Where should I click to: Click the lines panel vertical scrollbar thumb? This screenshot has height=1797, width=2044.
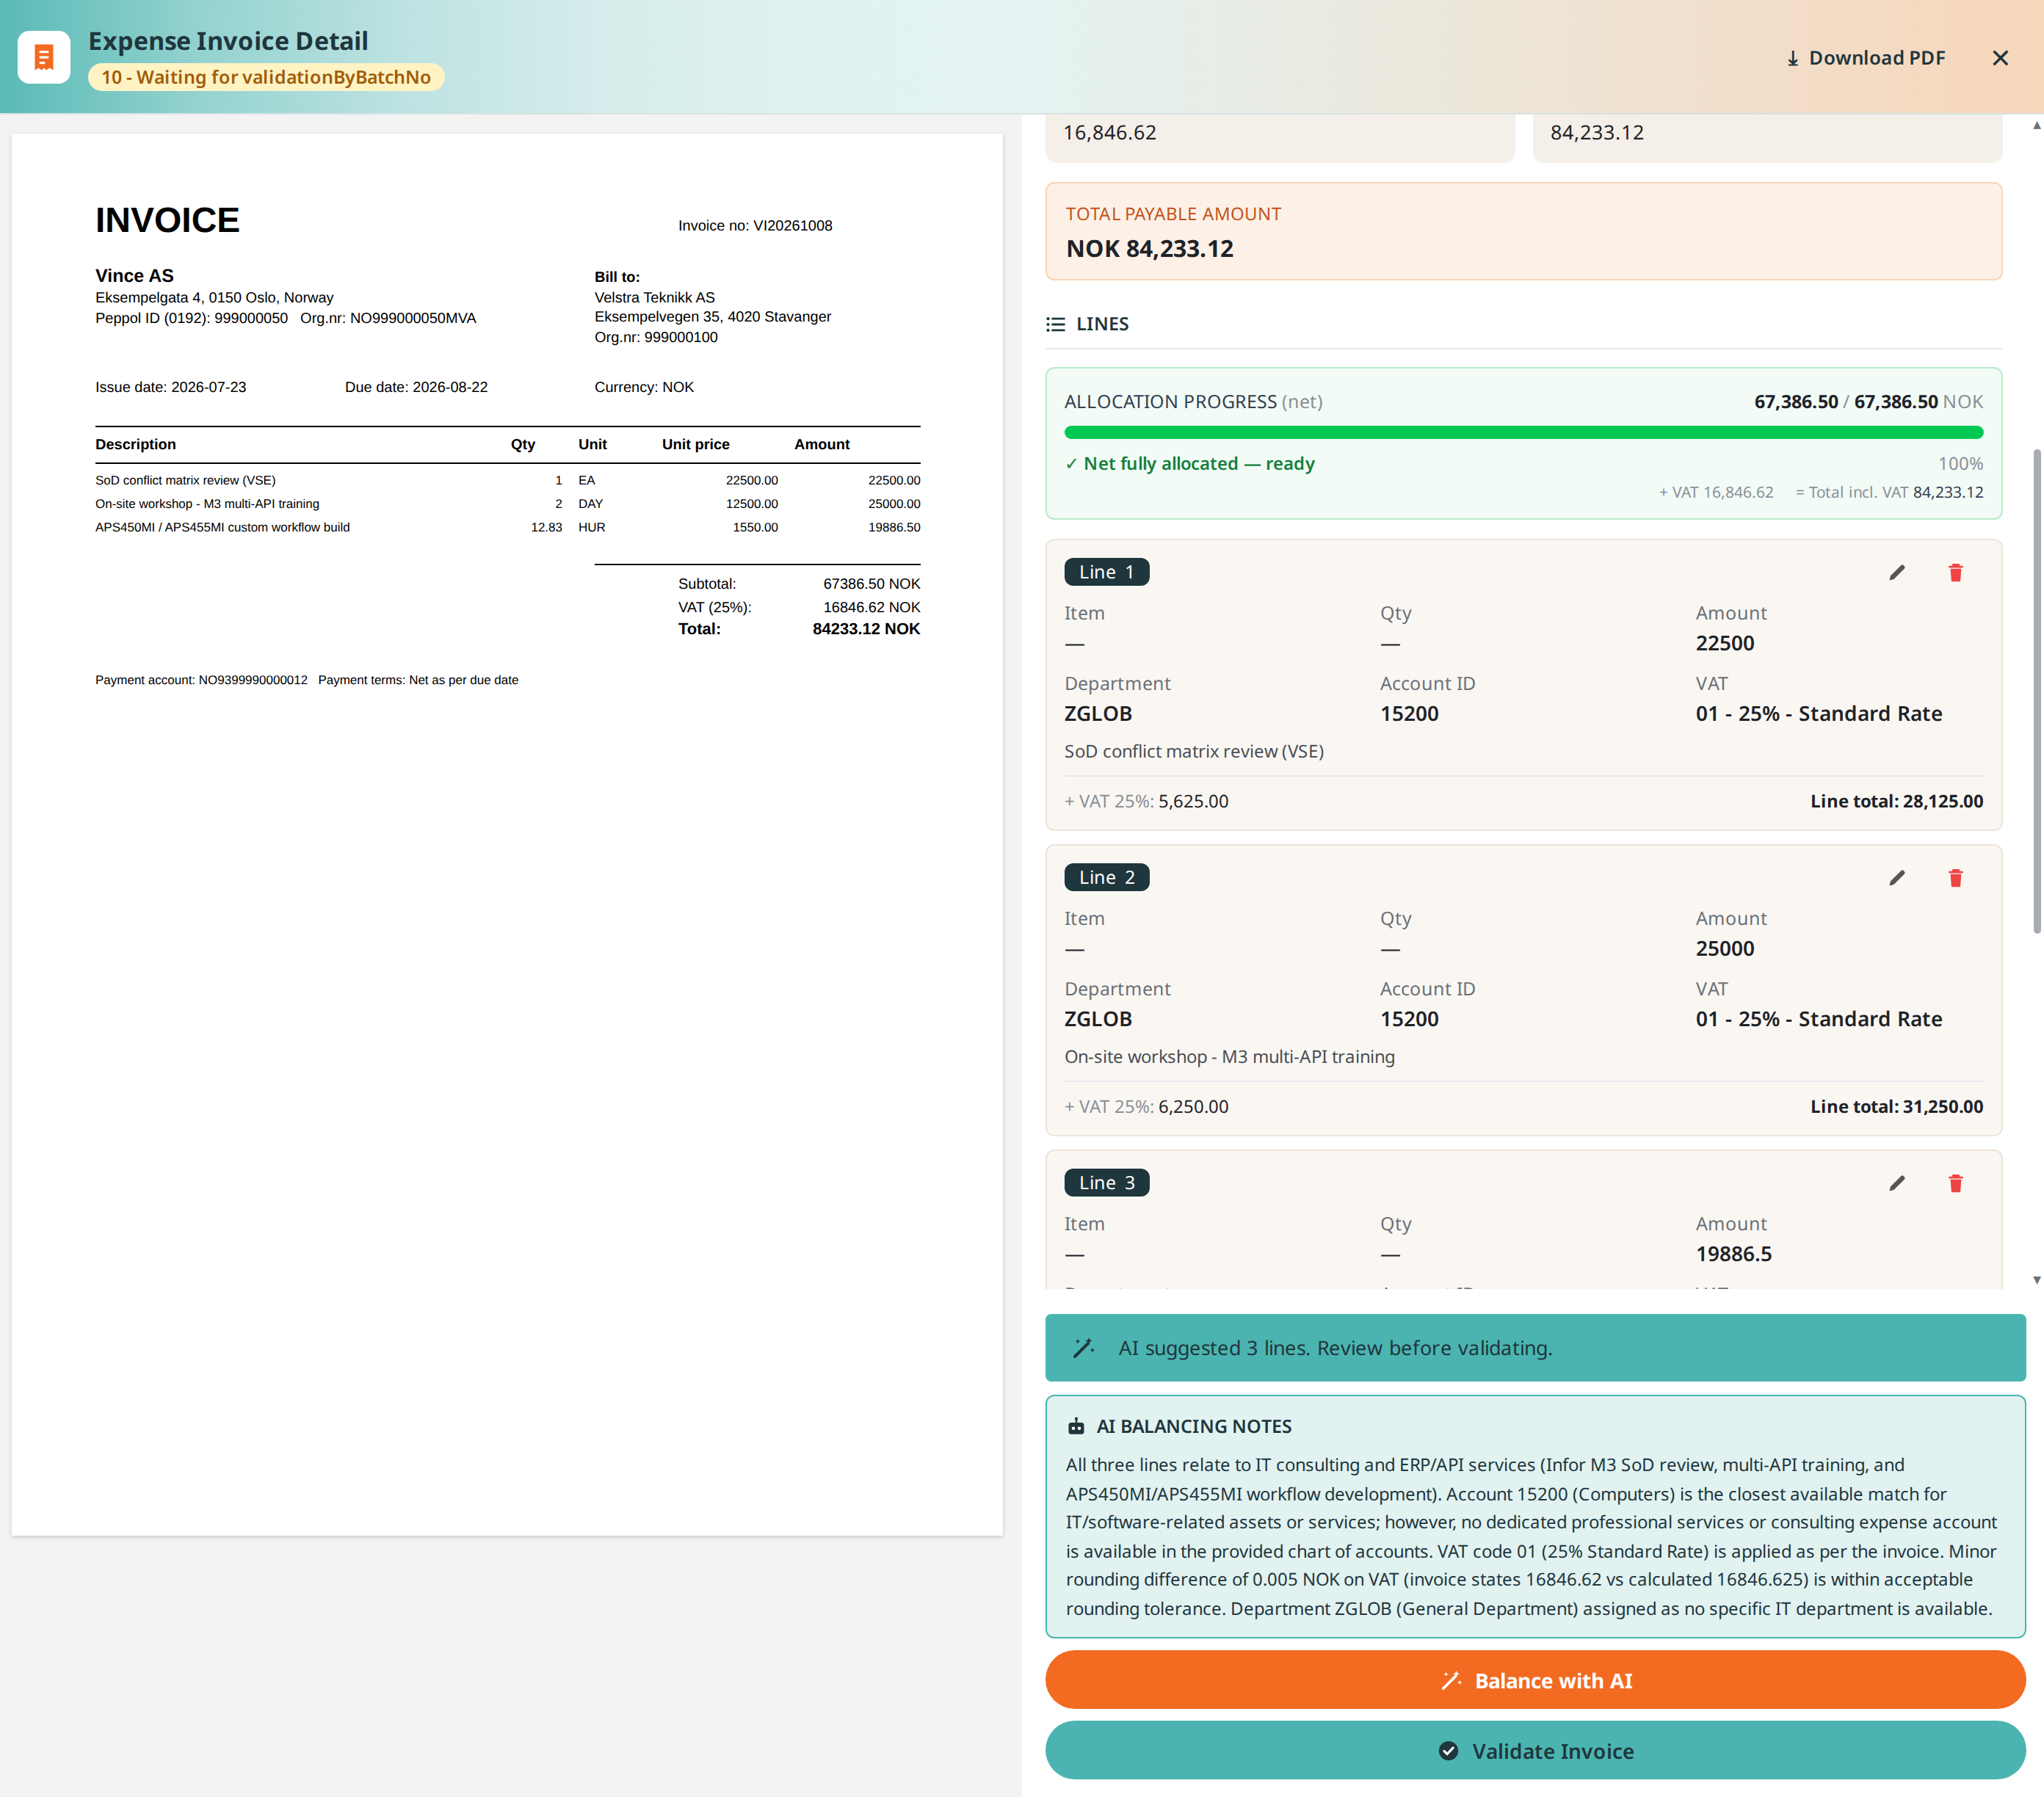[x=2037, y=690]
